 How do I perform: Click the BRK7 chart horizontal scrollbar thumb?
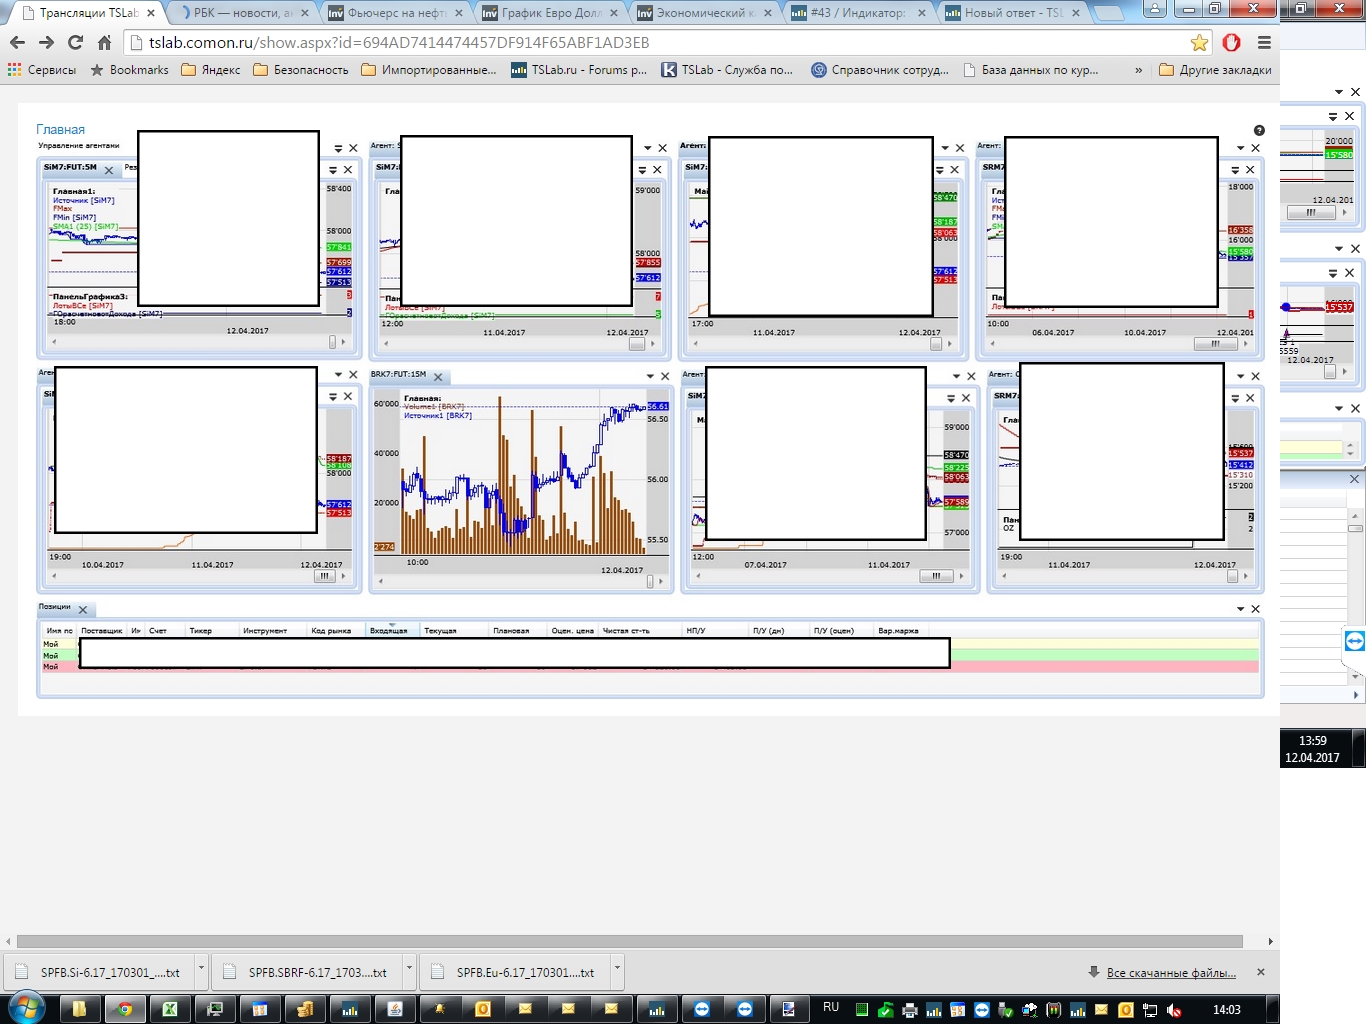click(x=650, y=581)
